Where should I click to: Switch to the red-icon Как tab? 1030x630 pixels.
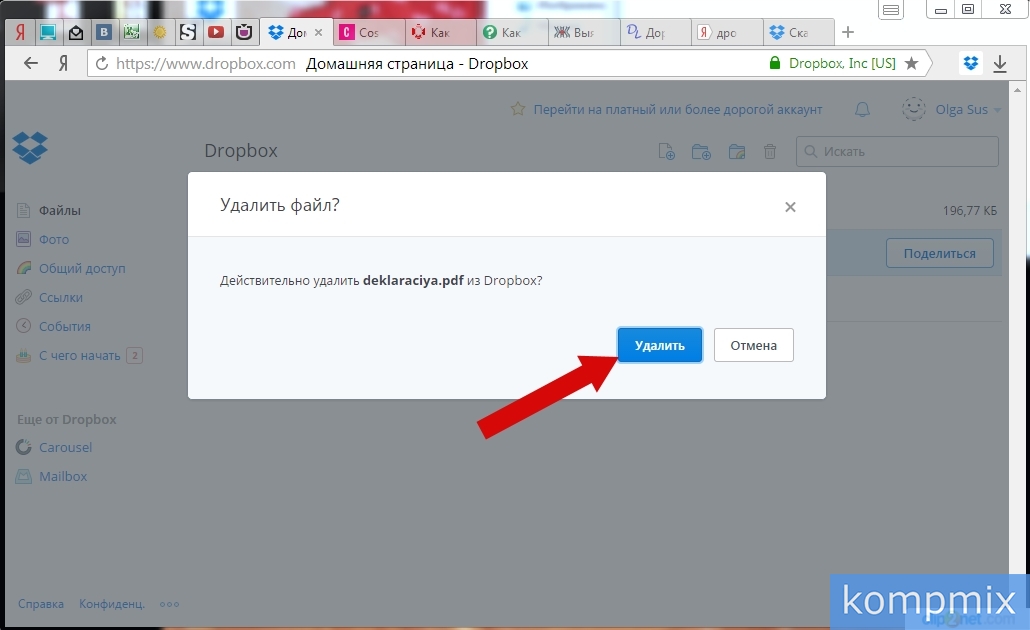(x=441, y=32)
